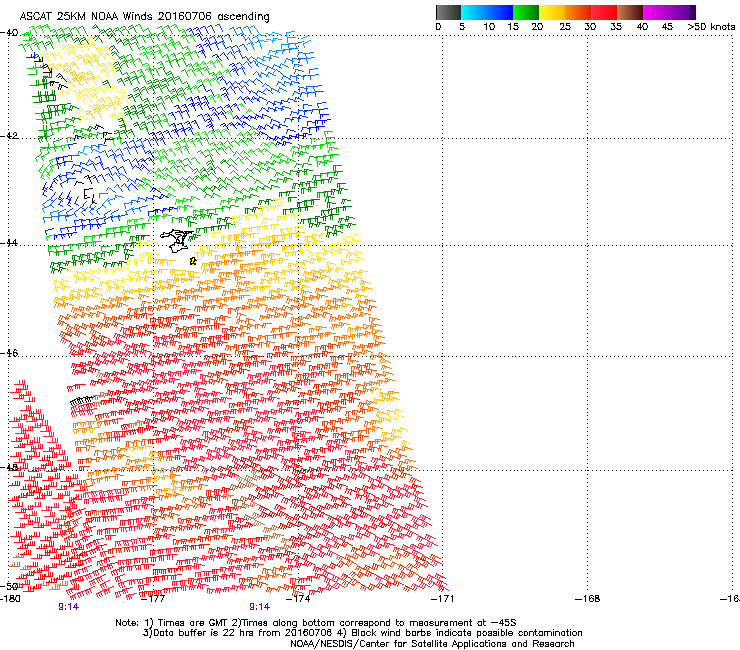Viewport: 740px width, 650px height.
Task: Click the "45" legend scale label
Action: 667,27
